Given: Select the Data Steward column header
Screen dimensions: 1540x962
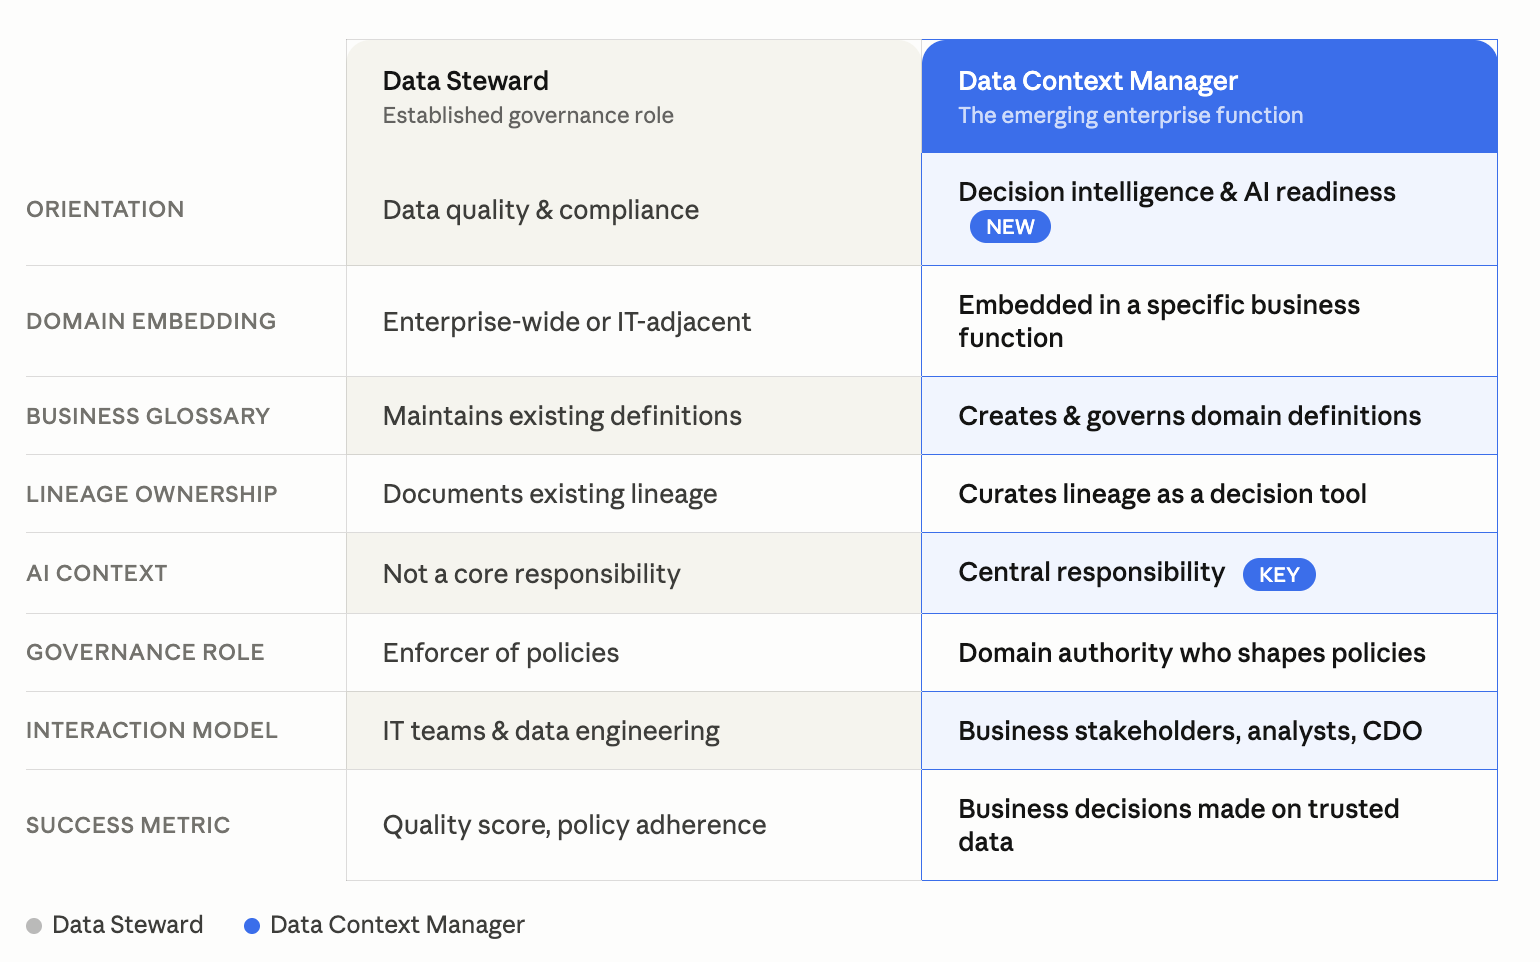Looking at the screenshot, I should tap(466, 81).
